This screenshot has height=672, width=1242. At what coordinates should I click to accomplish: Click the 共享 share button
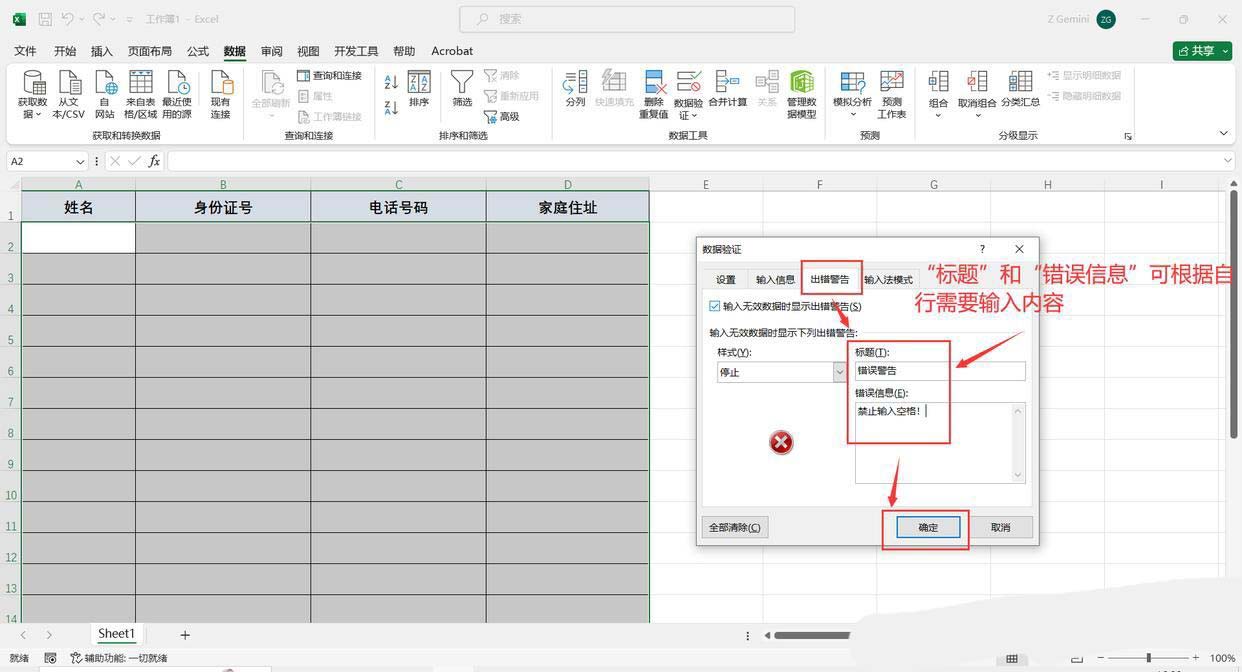point(1201,51)
